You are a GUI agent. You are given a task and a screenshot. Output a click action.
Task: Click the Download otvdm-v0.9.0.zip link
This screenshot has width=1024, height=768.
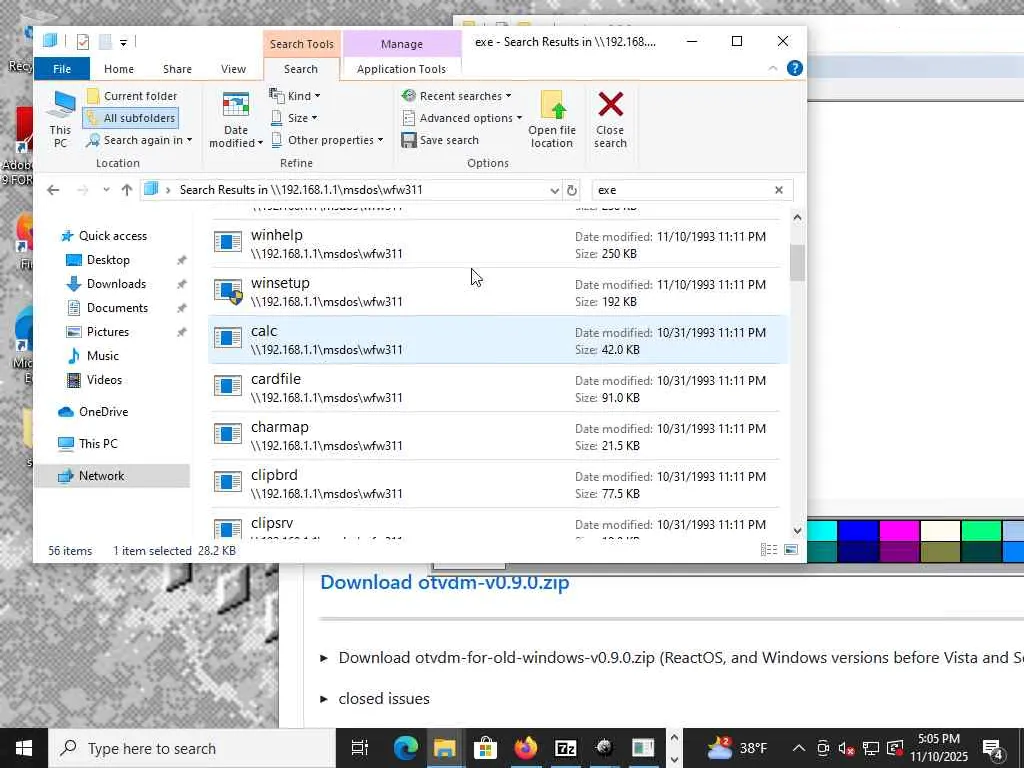point(444,582)
